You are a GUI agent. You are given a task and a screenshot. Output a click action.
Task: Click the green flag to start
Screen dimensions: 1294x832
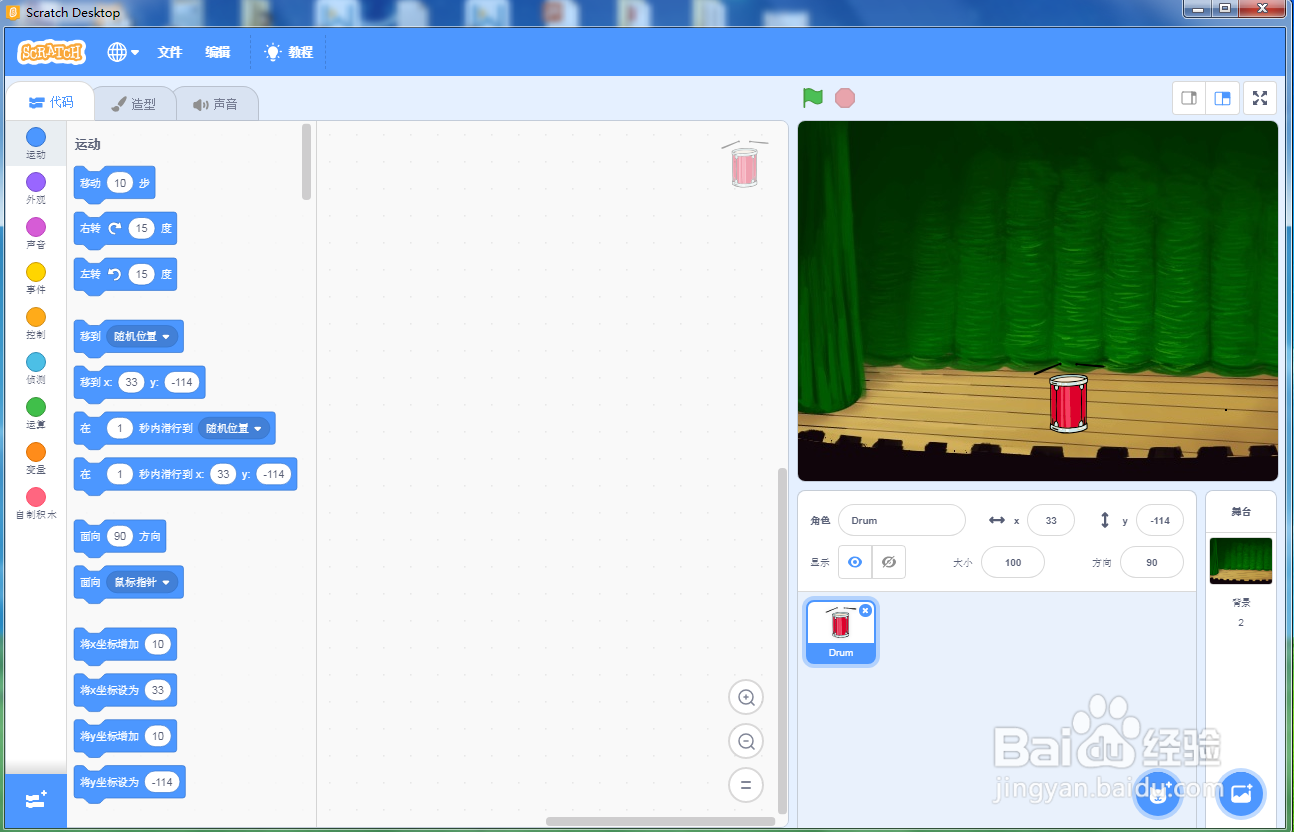813,98
